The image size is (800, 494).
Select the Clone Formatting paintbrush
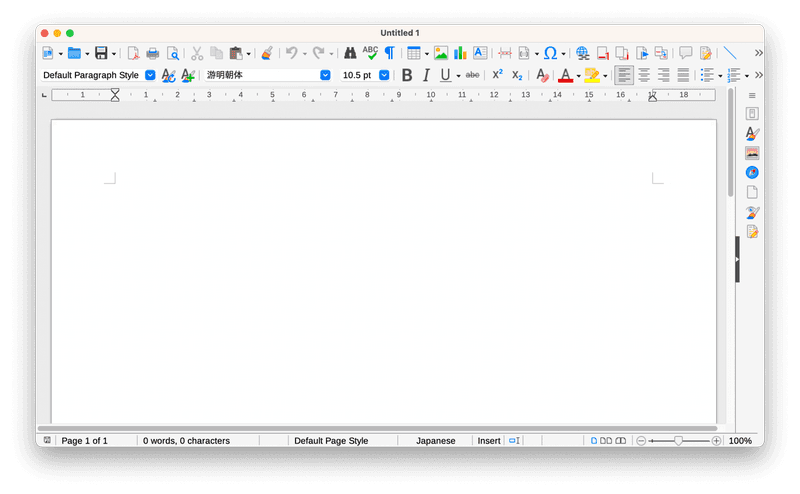click(267, 53)
